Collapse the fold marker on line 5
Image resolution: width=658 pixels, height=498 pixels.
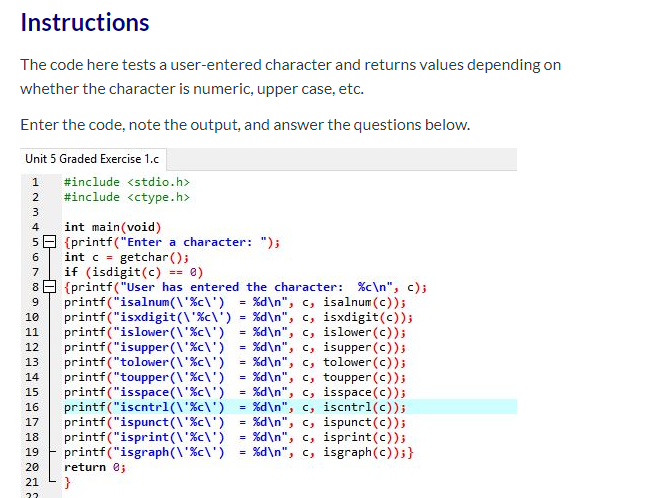[x=50, y=242]
